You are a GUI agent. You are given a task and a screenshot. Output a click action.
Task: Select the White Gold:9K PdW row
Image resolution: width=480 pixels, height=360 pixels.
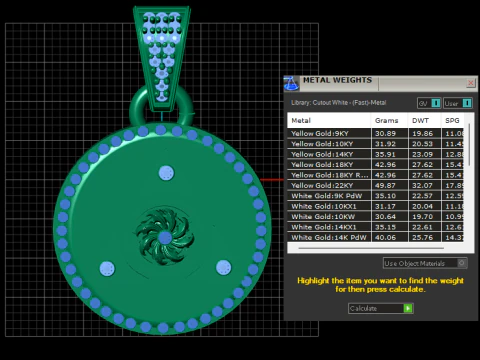pyautogui.click(x=375, y=196)
